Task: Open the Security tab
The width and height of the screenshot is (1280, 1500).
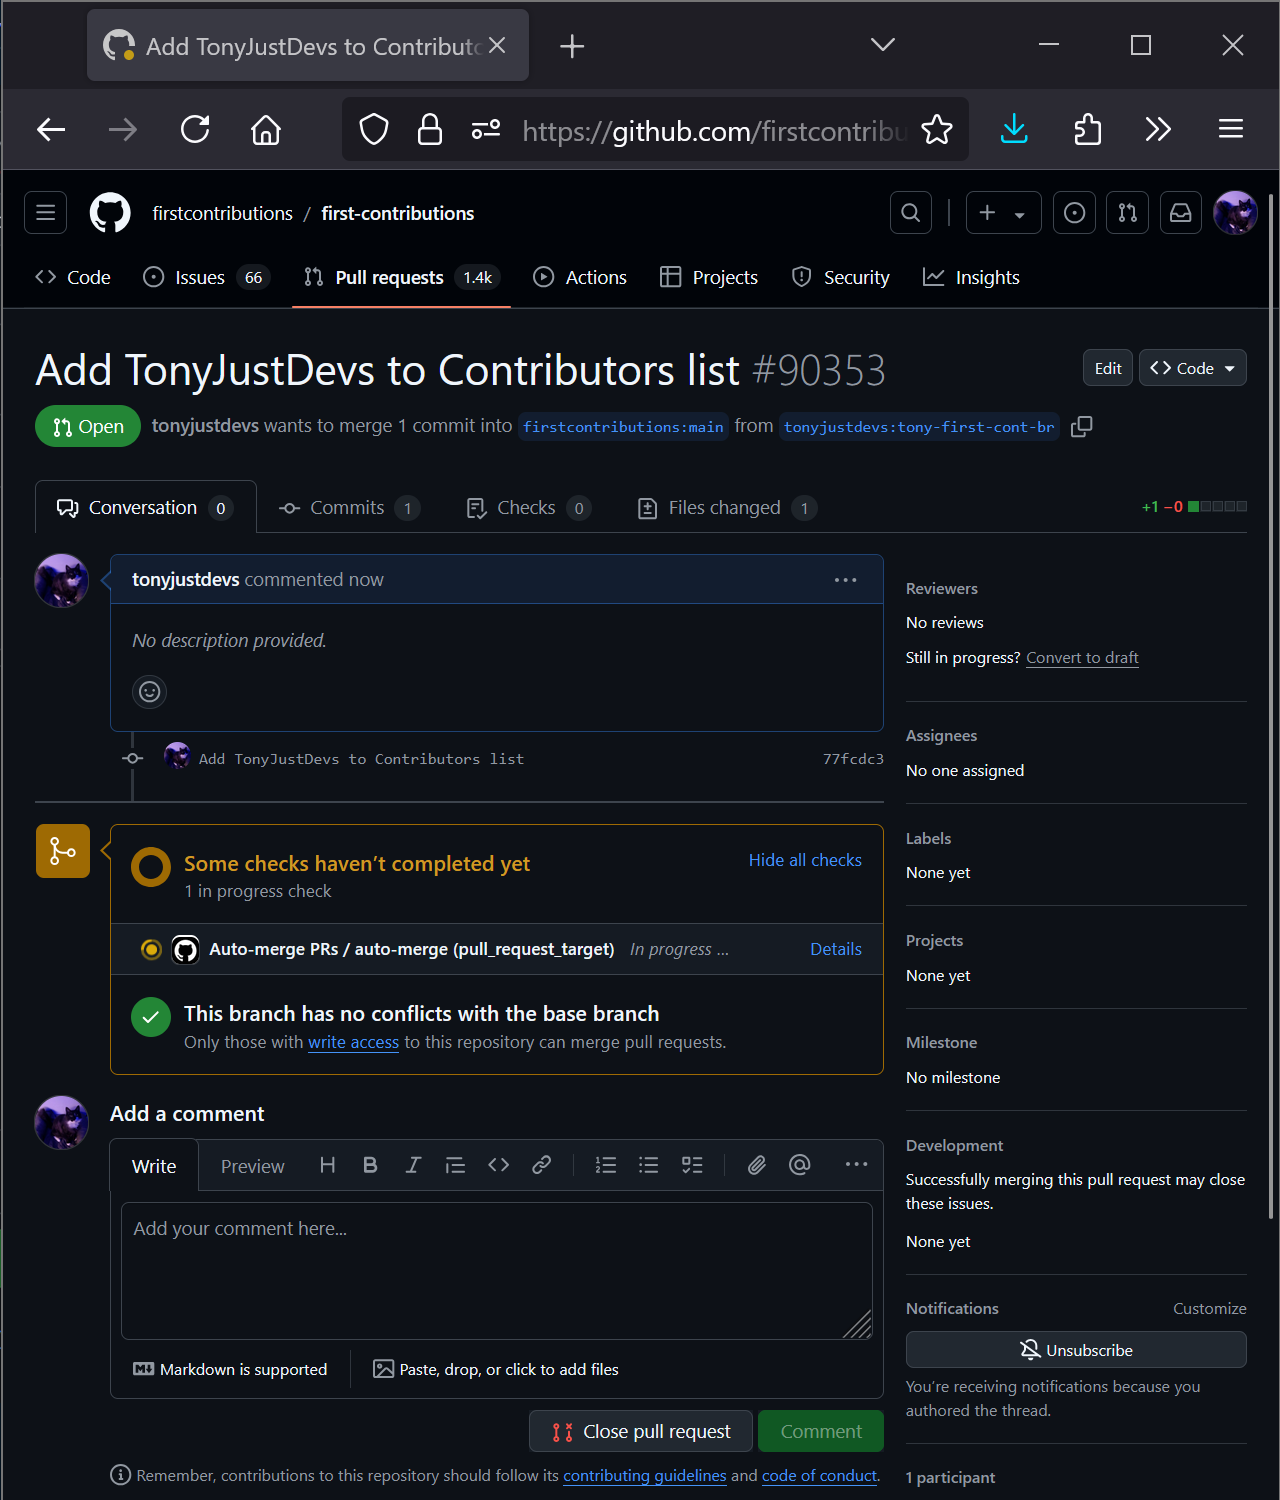Action: tap(840, 277)
